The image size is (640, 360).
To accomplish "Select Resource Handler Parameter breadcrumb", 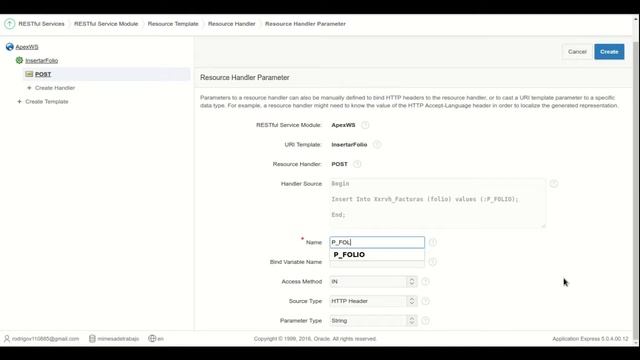I will click(x=305, y=24).
